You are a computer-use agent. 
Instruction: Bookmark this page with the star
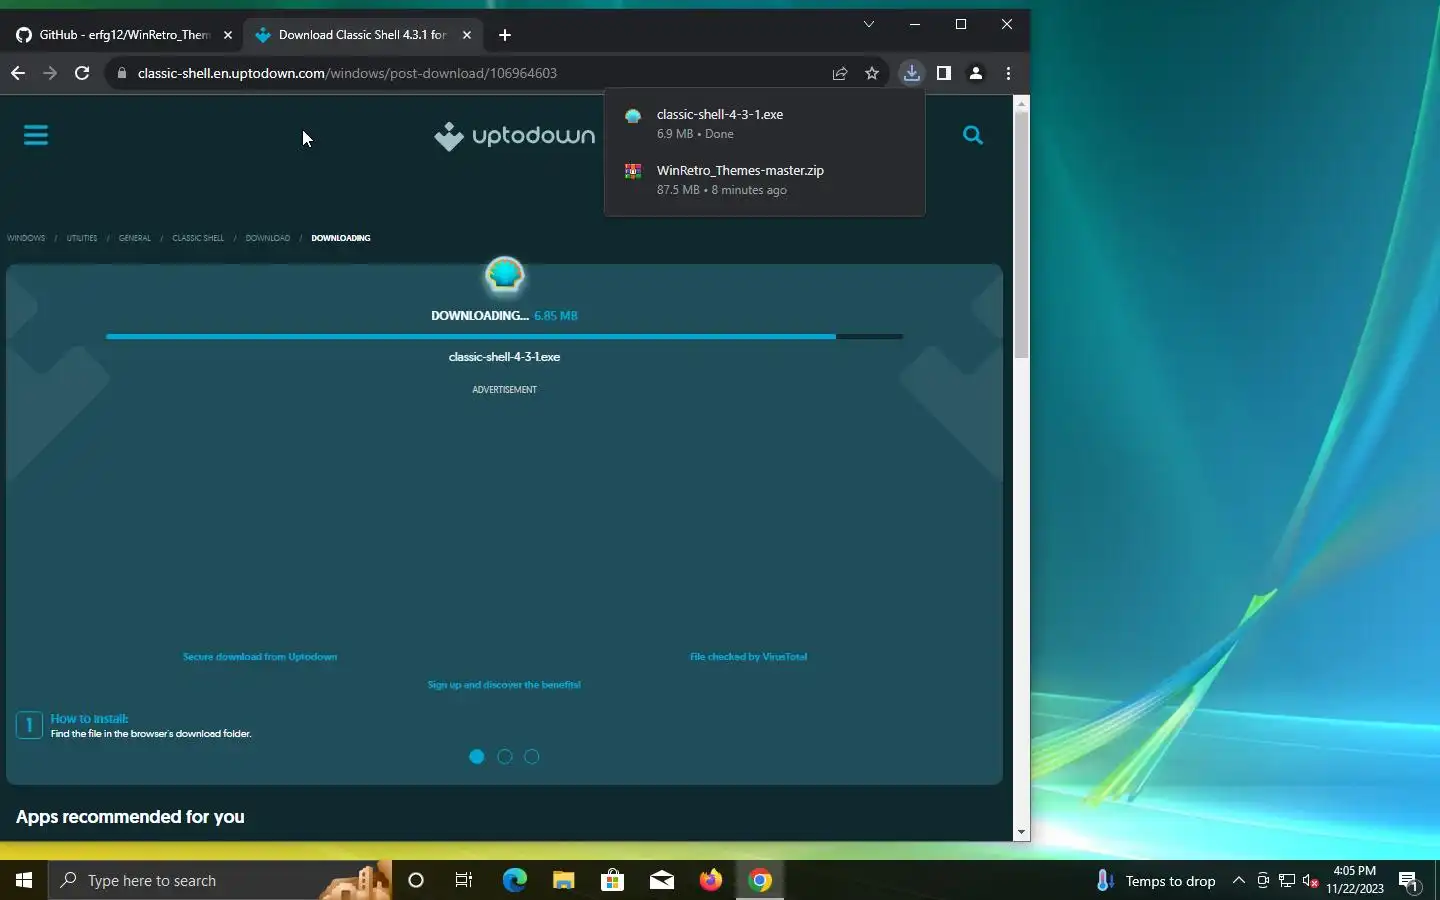(x=872, y=73)
